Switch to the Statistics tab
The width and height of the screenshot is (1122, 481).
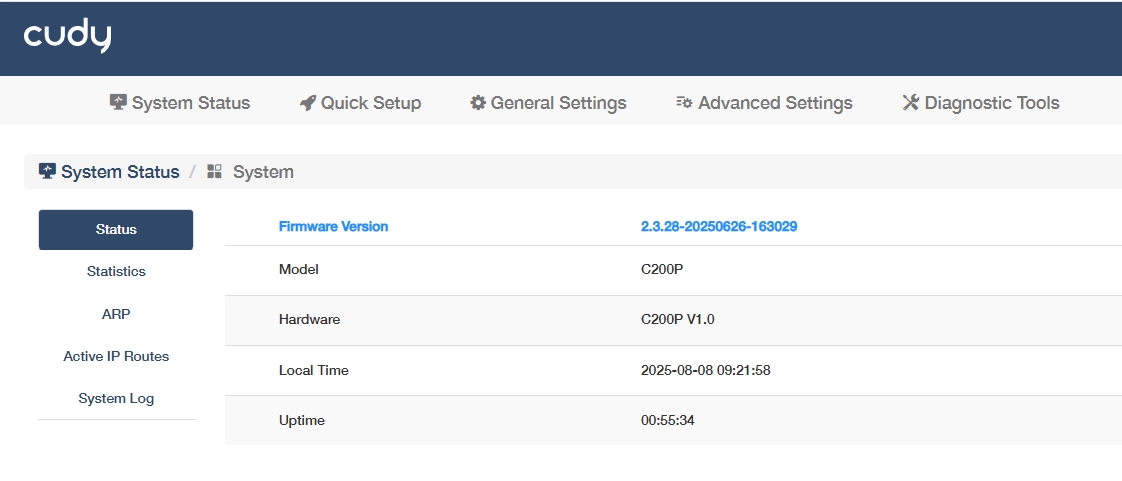click(116, 271)
